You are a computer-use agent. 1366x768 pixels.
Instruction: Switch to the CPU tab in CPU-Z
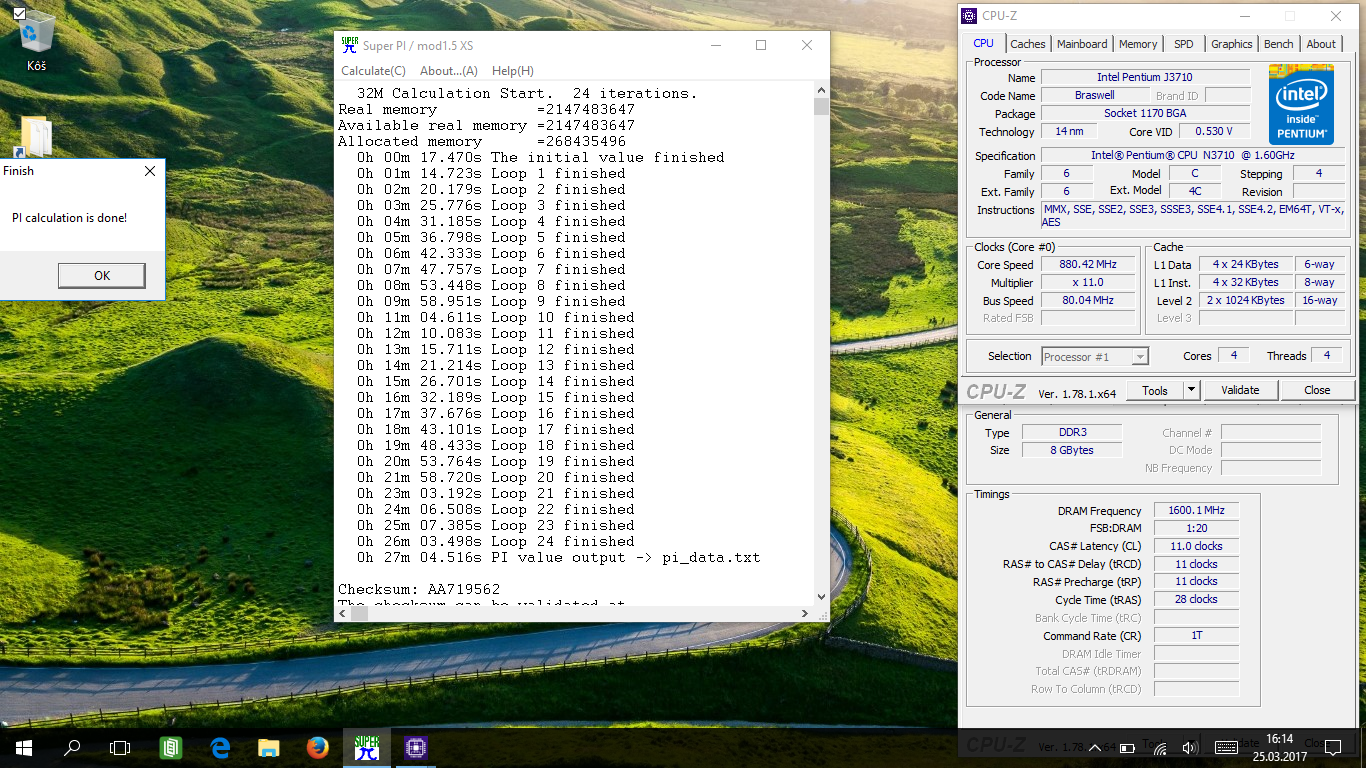pos(983,43)
